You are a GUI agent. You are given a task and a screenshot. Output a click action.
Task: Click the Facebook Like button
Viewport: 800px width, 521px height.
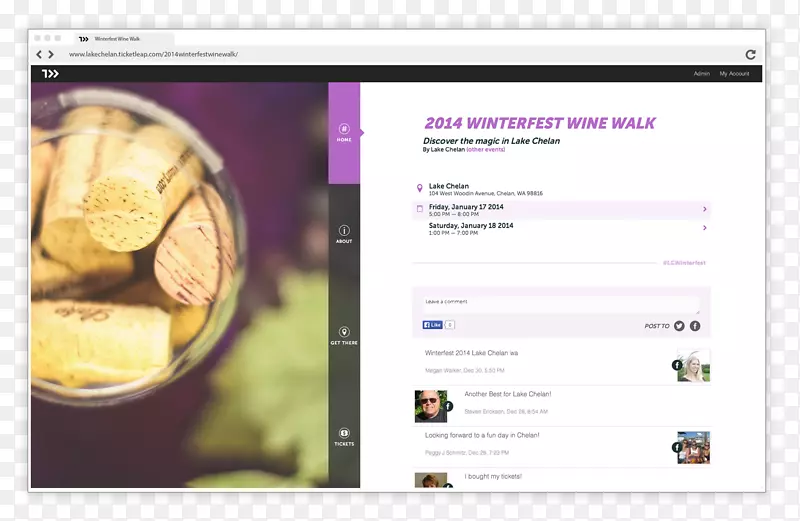point(433,325)
